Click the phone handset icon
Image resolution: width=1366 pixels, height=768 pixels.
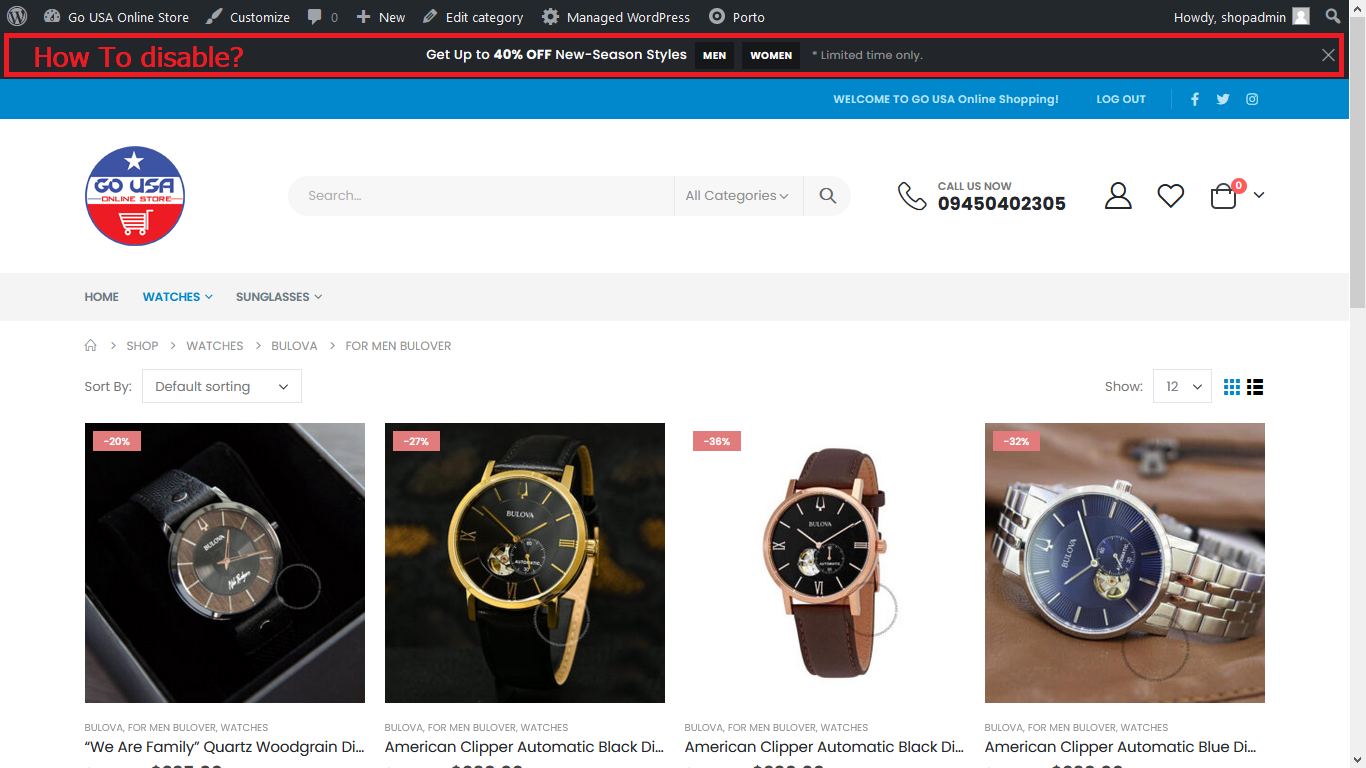(x=912, y=196)
